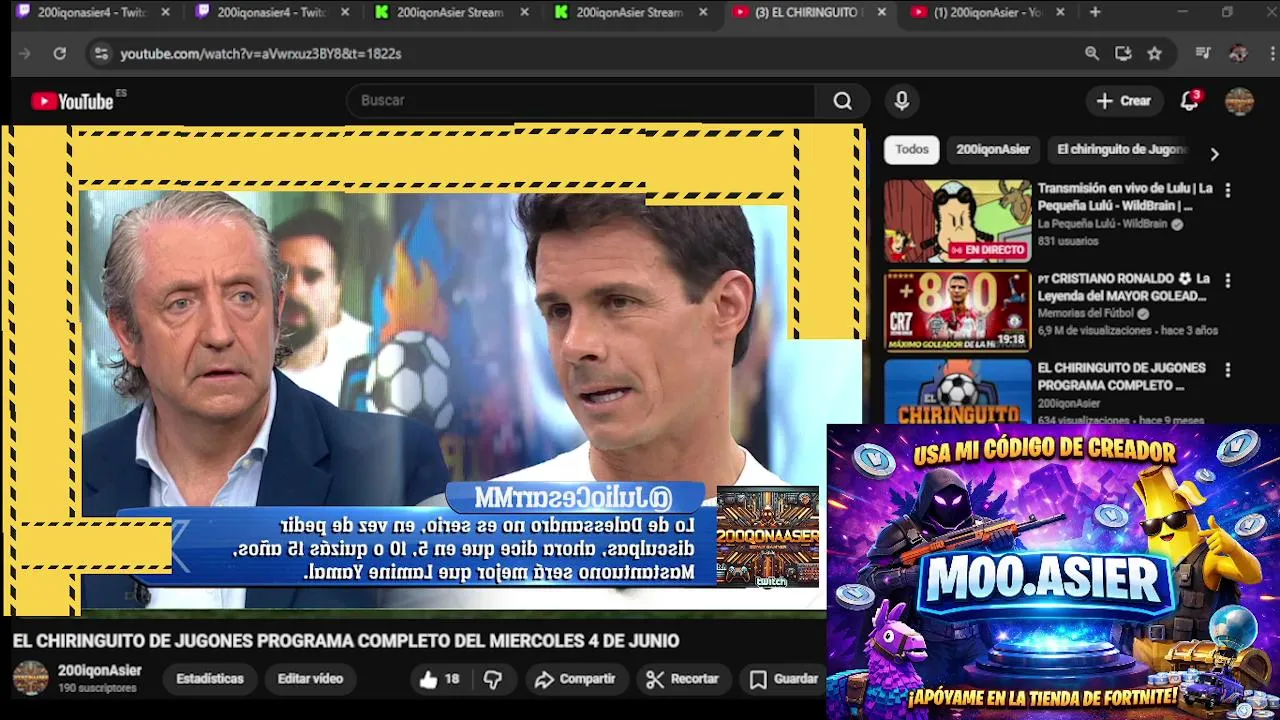Image resolution: width=1280 pixels, height=720 pixels.
Task: Open the Chrome profile avatar menu
Action: click(1238, 54)
